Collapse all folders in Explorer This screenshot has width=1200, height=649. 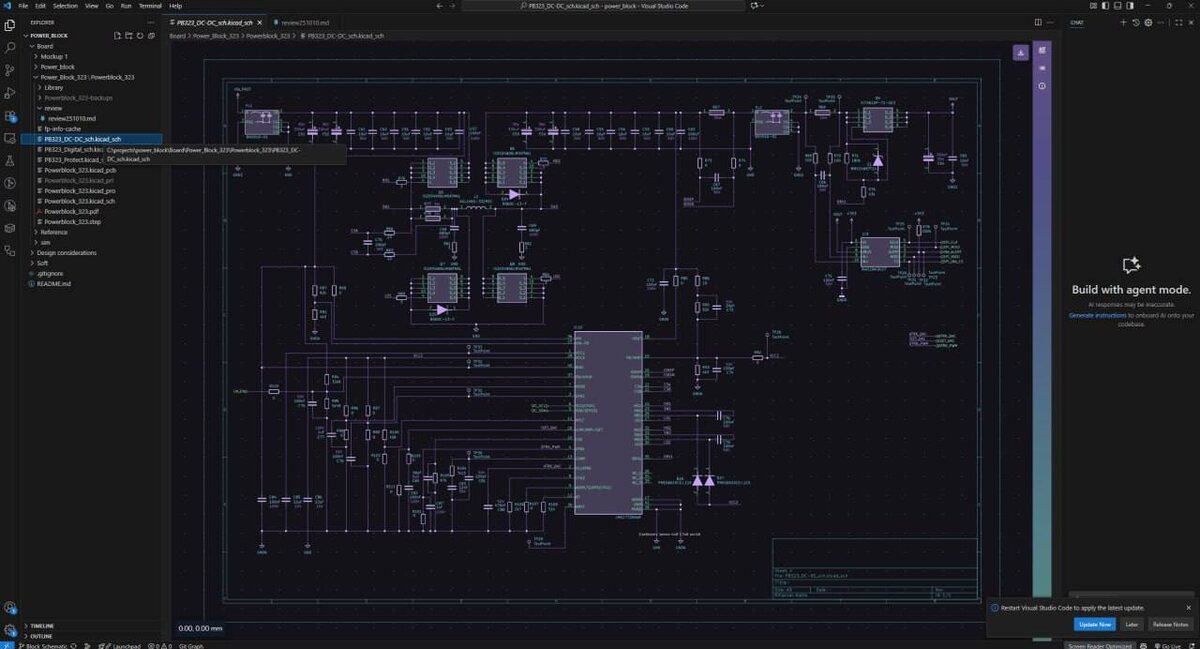pyautogui.click(x=150, y=35)
